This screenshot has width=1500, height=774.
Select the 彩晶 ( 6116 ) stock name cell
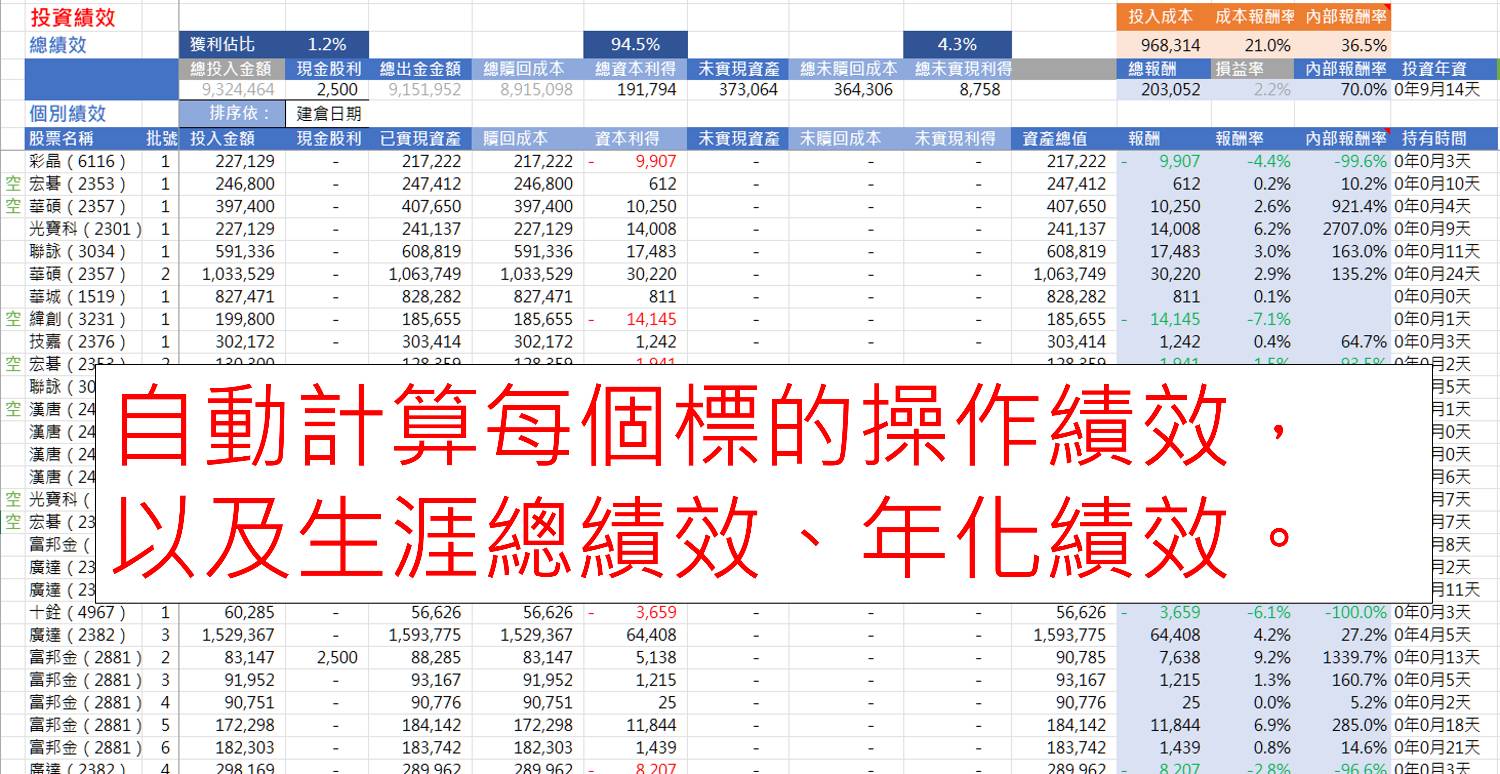[x=79, y=161]
